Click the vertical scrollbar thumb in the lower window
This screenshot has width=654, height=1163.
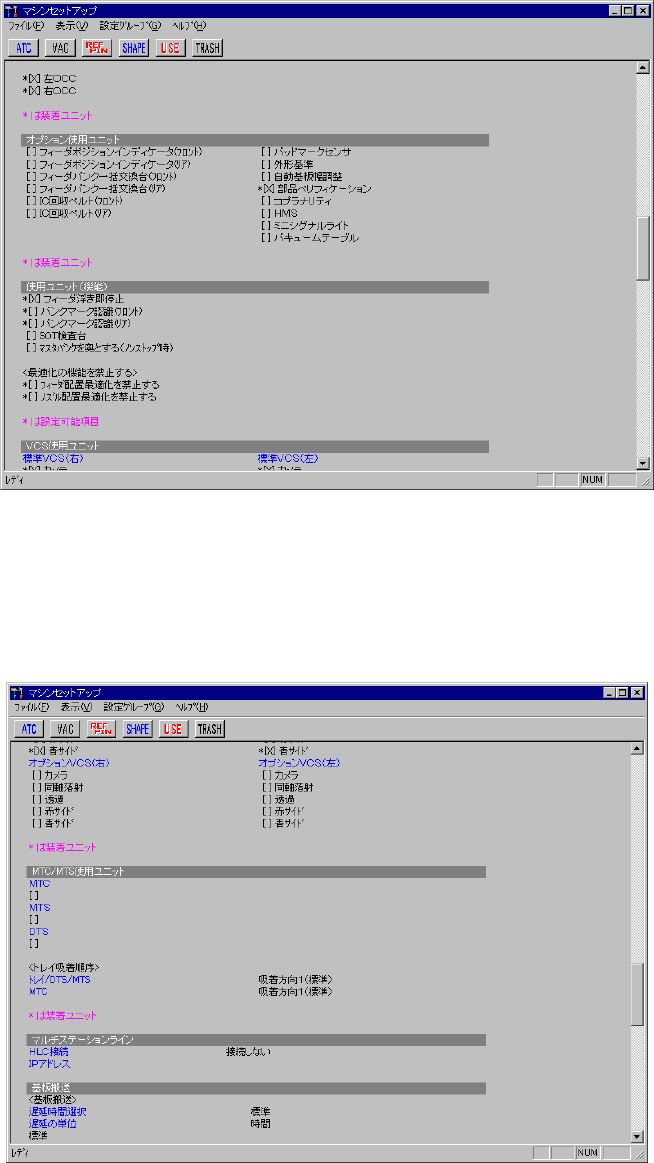pyautogui.click(x=637, y=995)
